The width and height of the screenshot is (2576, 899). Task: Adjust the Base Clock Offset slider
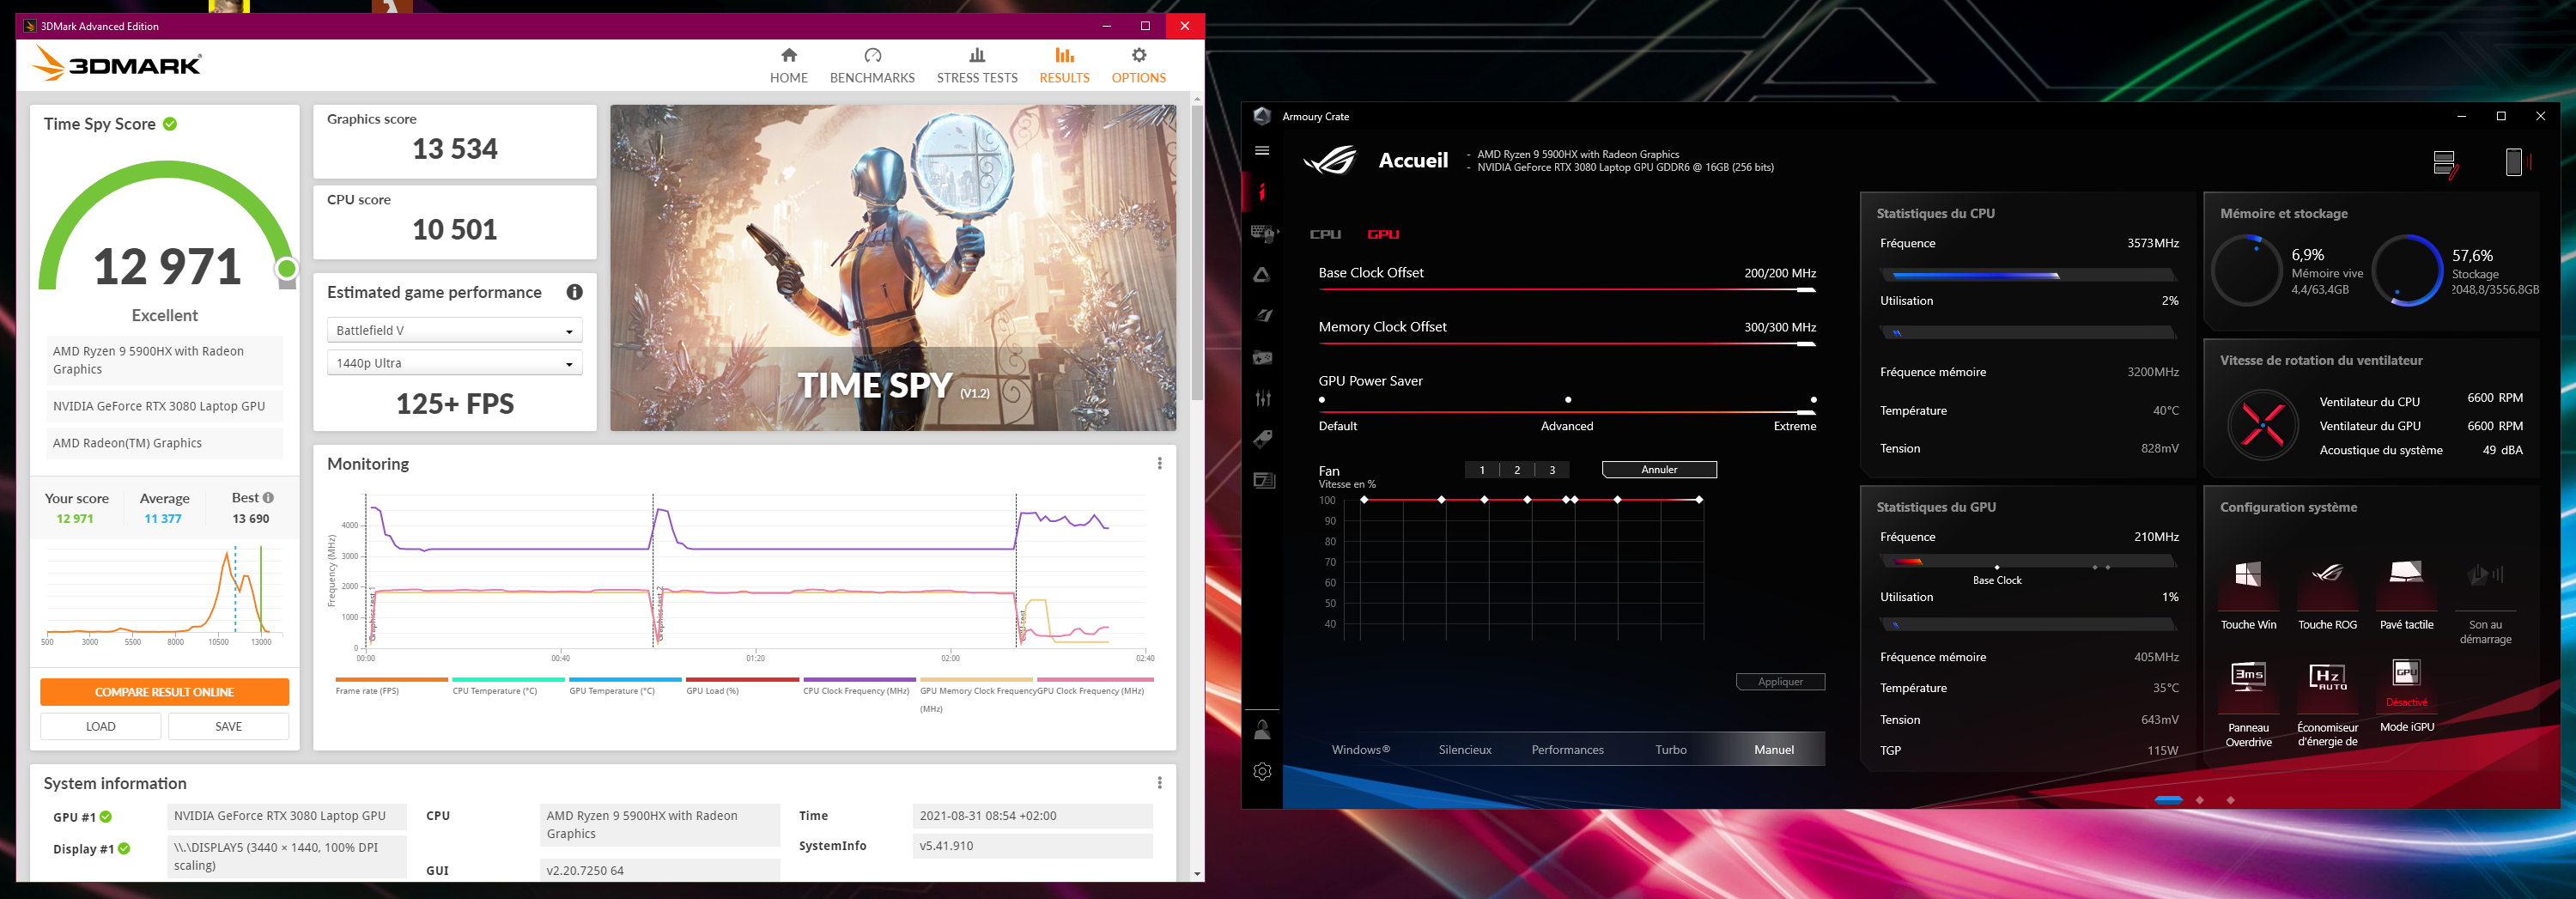[1567, 290]
